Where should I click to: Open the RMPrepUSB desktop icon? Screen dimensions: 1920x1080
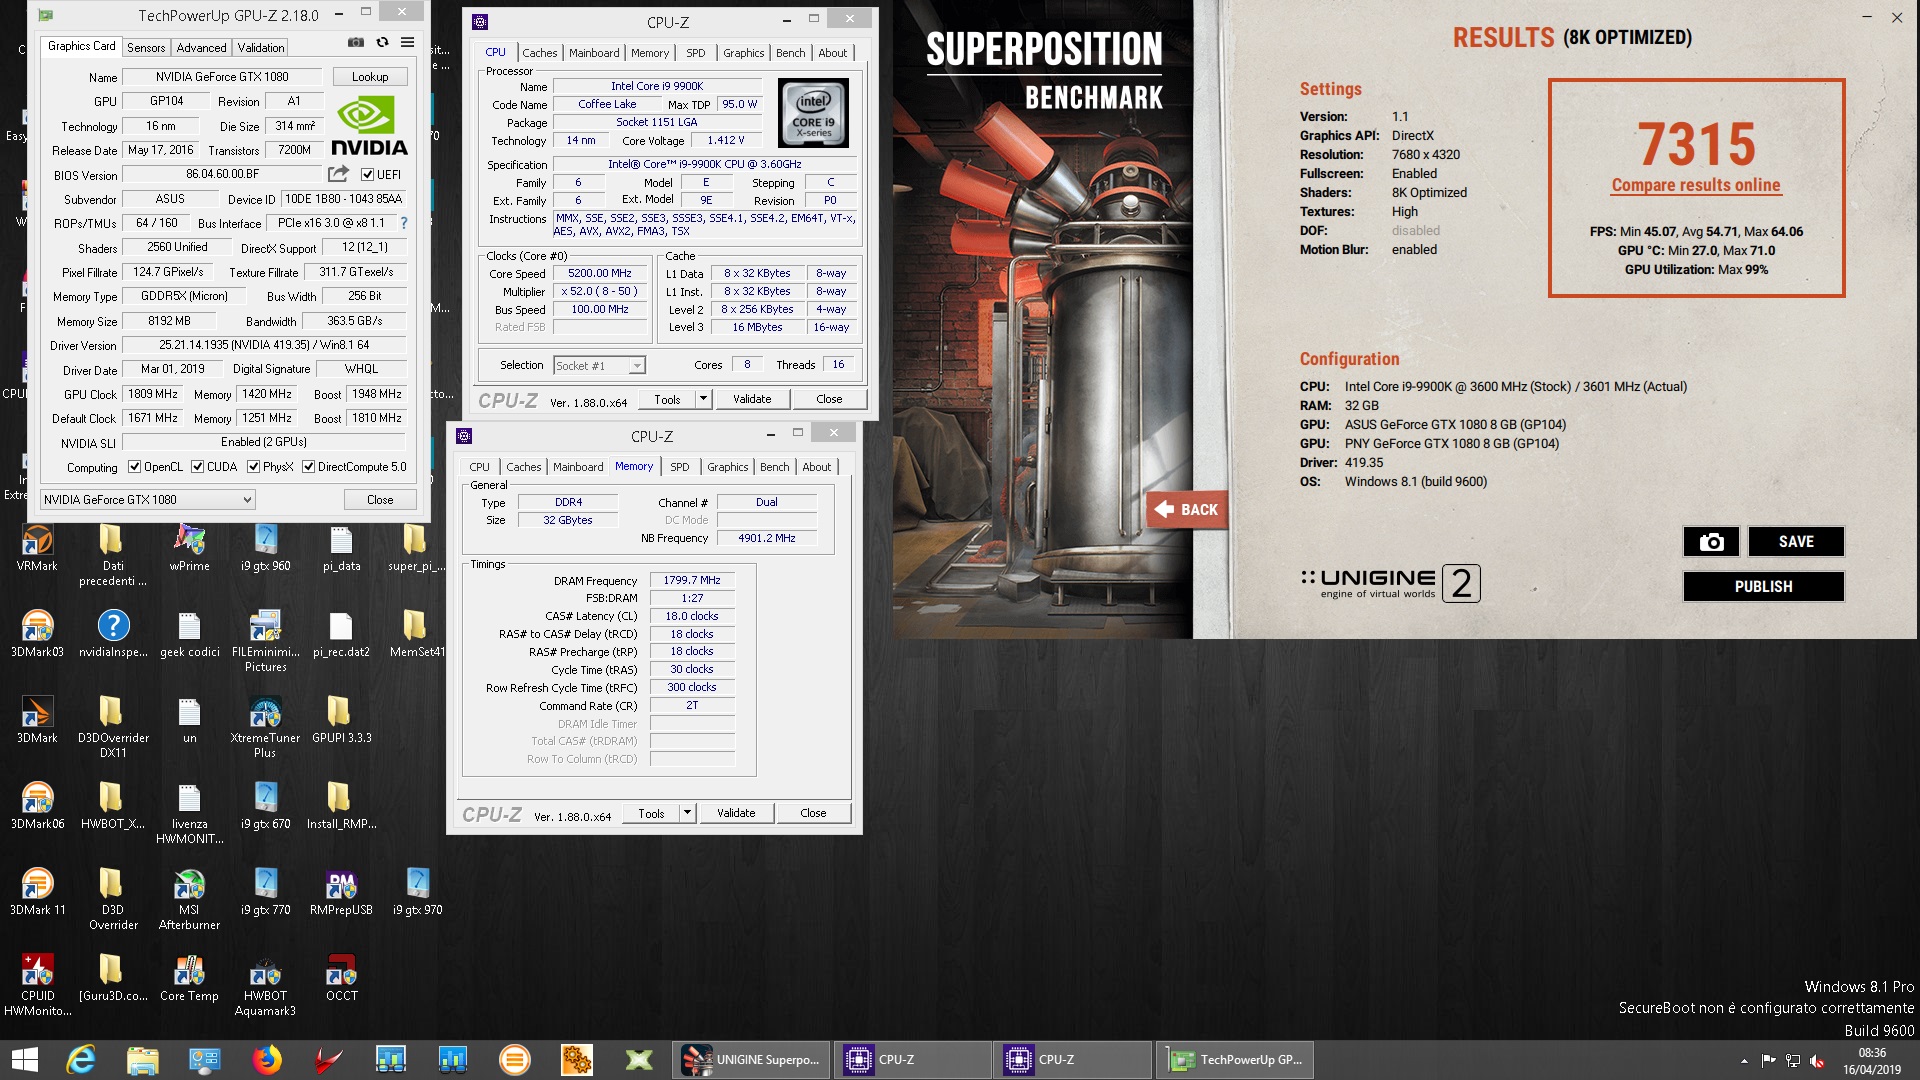(x=341, y=892)
